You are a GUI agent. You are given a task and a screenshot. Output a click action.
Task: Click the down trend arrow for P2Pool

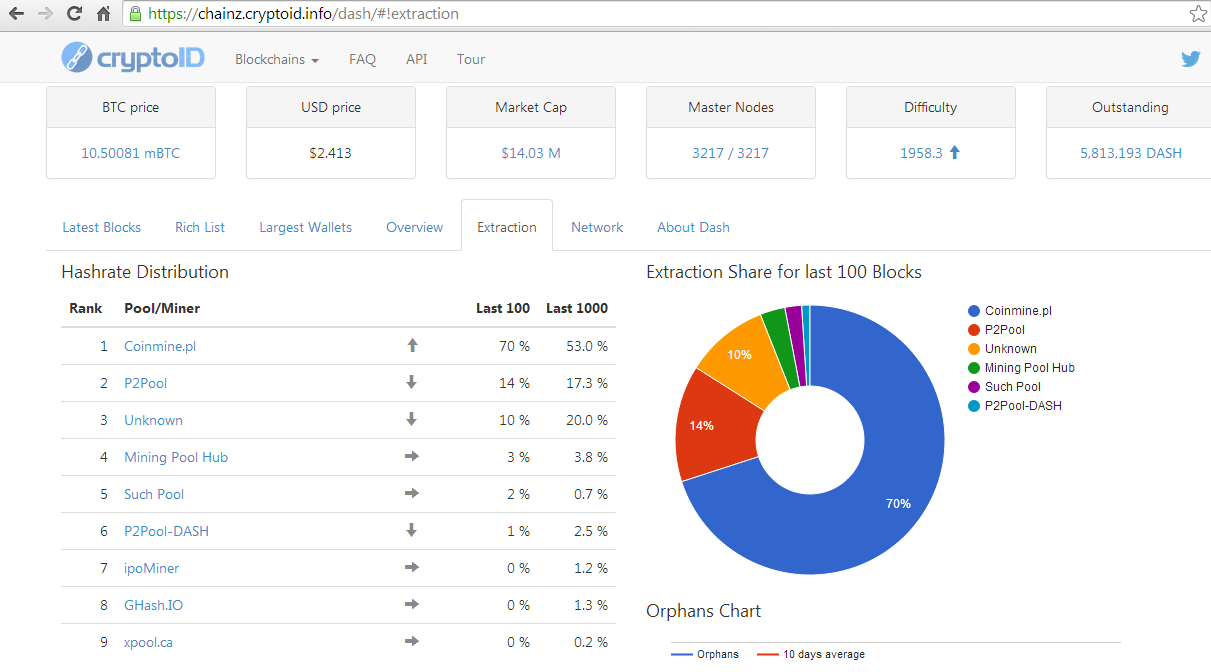pyautogui.click(x=411, y=382)
